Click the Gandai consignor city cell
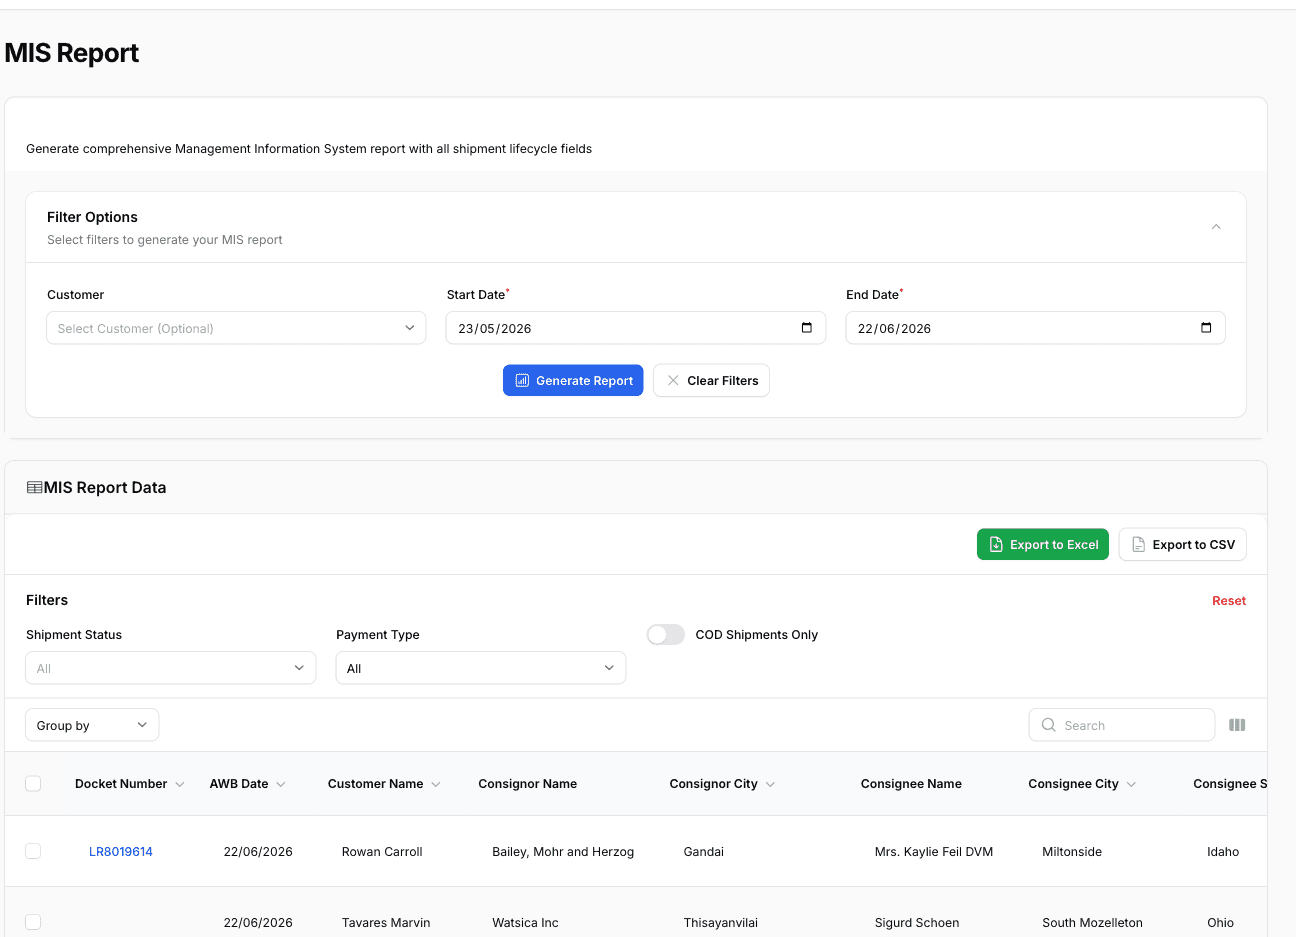The width and height of the screenshot is (1296, 937). pyautogui.click(x=704, y=852)
